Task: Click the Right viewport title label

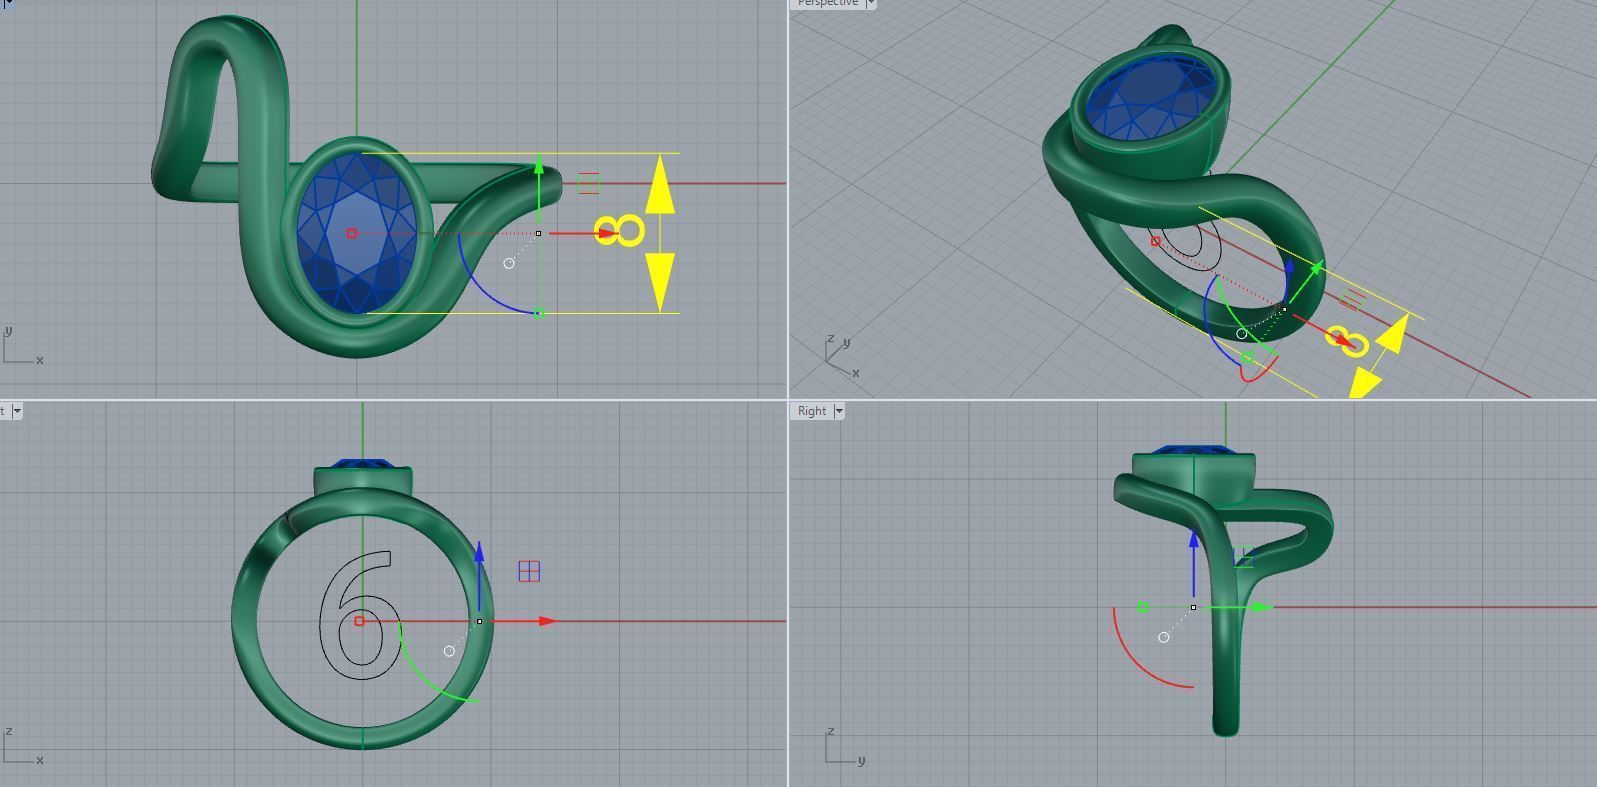Action: pos(812,411)
